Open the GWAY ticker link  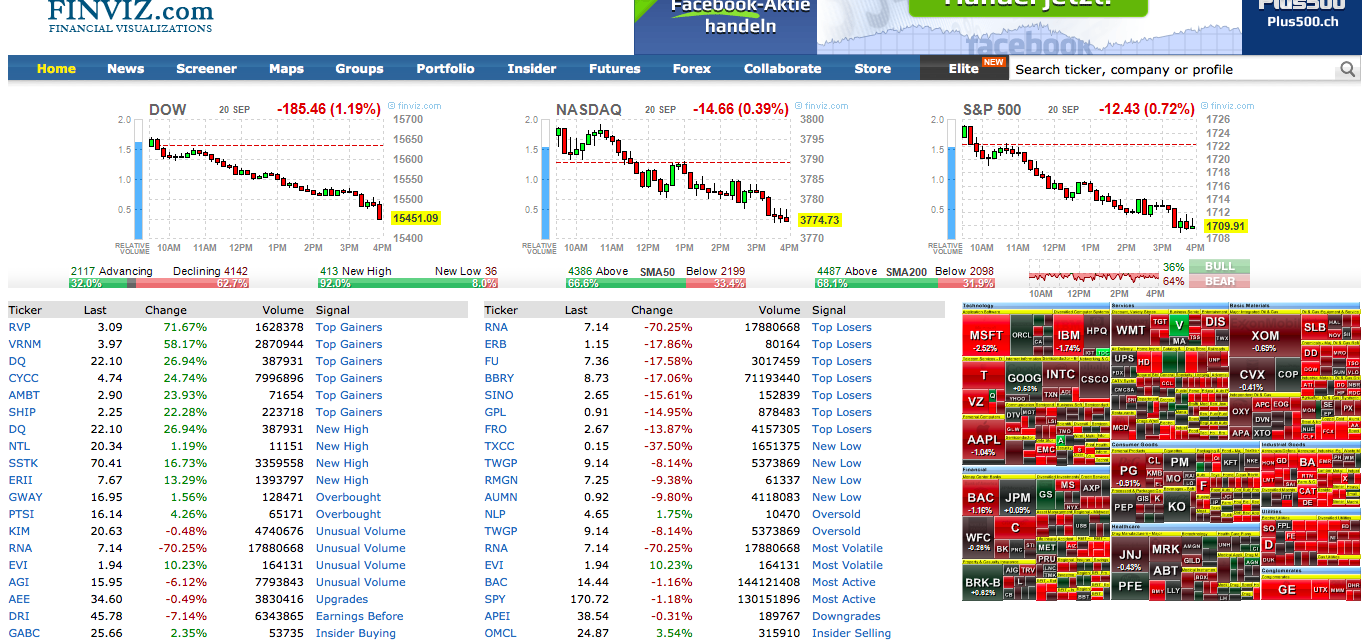pos(25,497)
